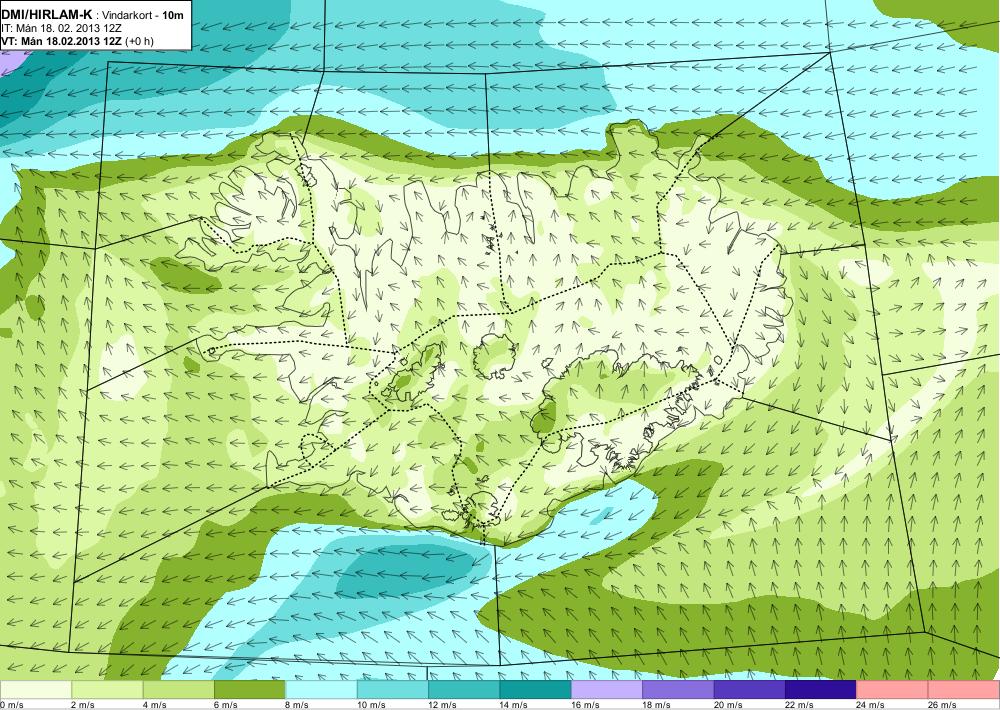Click the '24 m/s' legend label
This screenshot has width=1000, height=710.
click(871, 705)
